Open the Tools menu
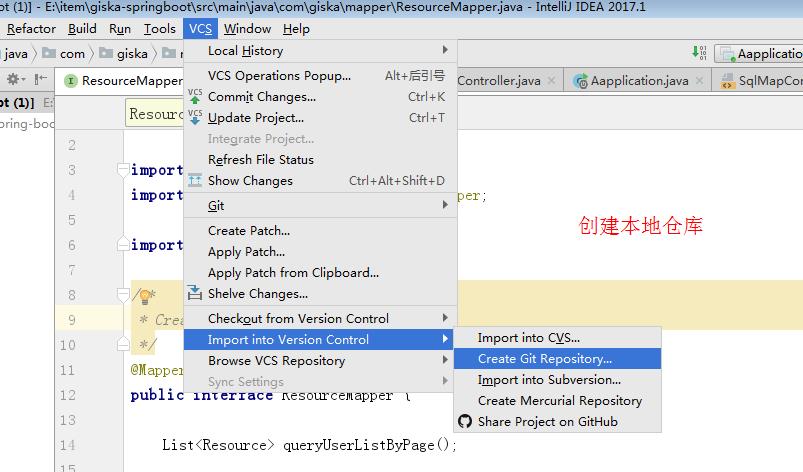803x472 pixels. click(x=159, y=29)
